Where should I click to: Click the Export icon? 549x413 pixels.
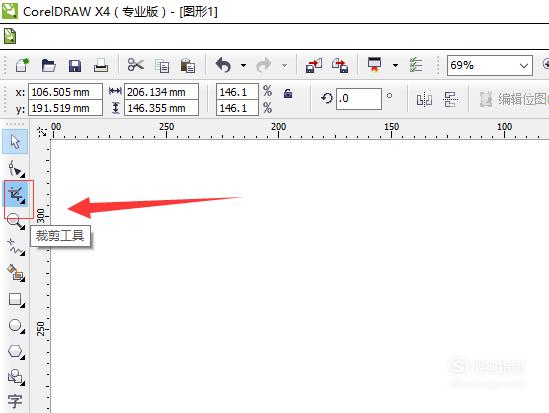pyautogui.click(x=340, y=65)
